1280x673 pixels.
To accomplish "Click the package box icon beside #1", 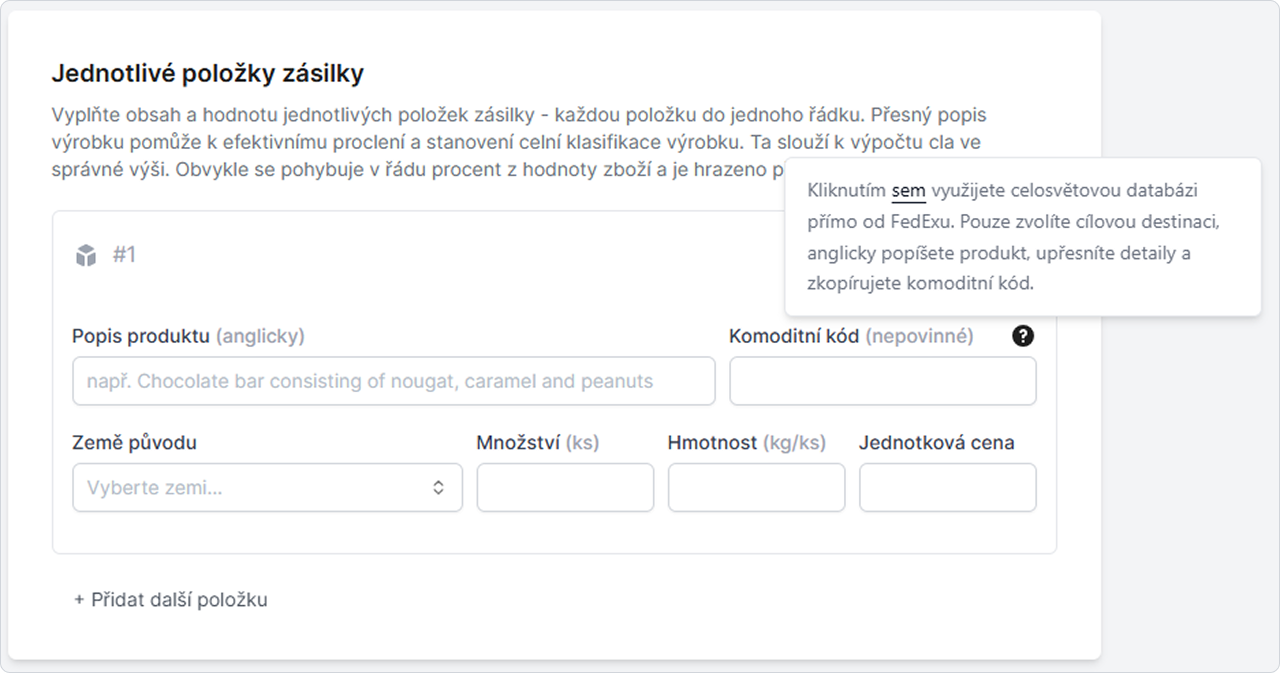I will [x=86, y=256].
